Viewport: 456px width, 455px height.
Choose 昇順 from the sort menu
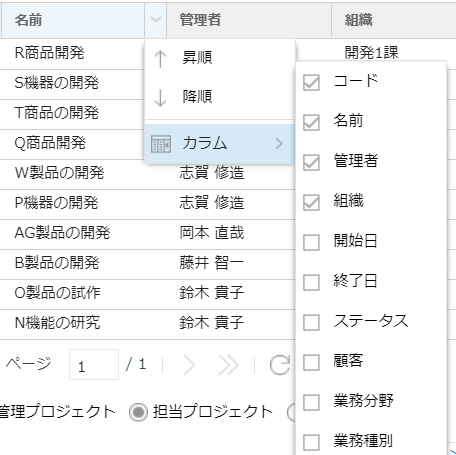coord(197,58)
